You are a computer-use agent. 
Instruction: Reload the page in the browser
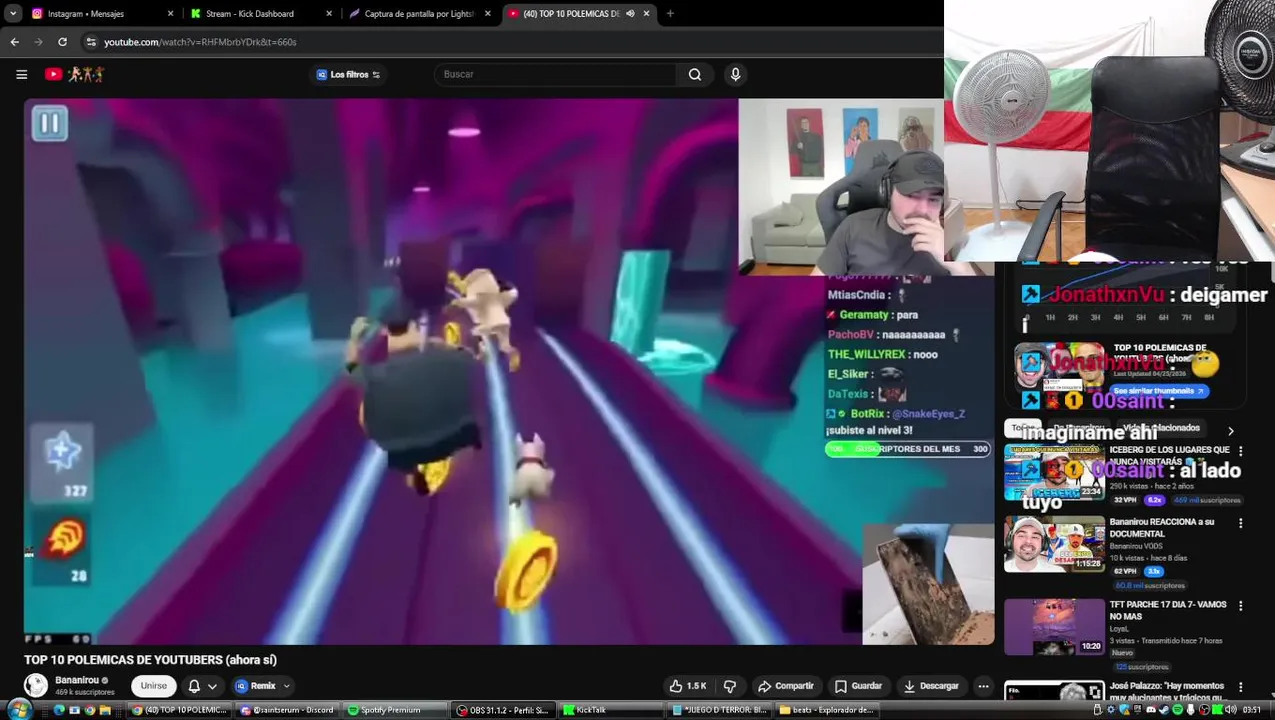click(62, 42)
